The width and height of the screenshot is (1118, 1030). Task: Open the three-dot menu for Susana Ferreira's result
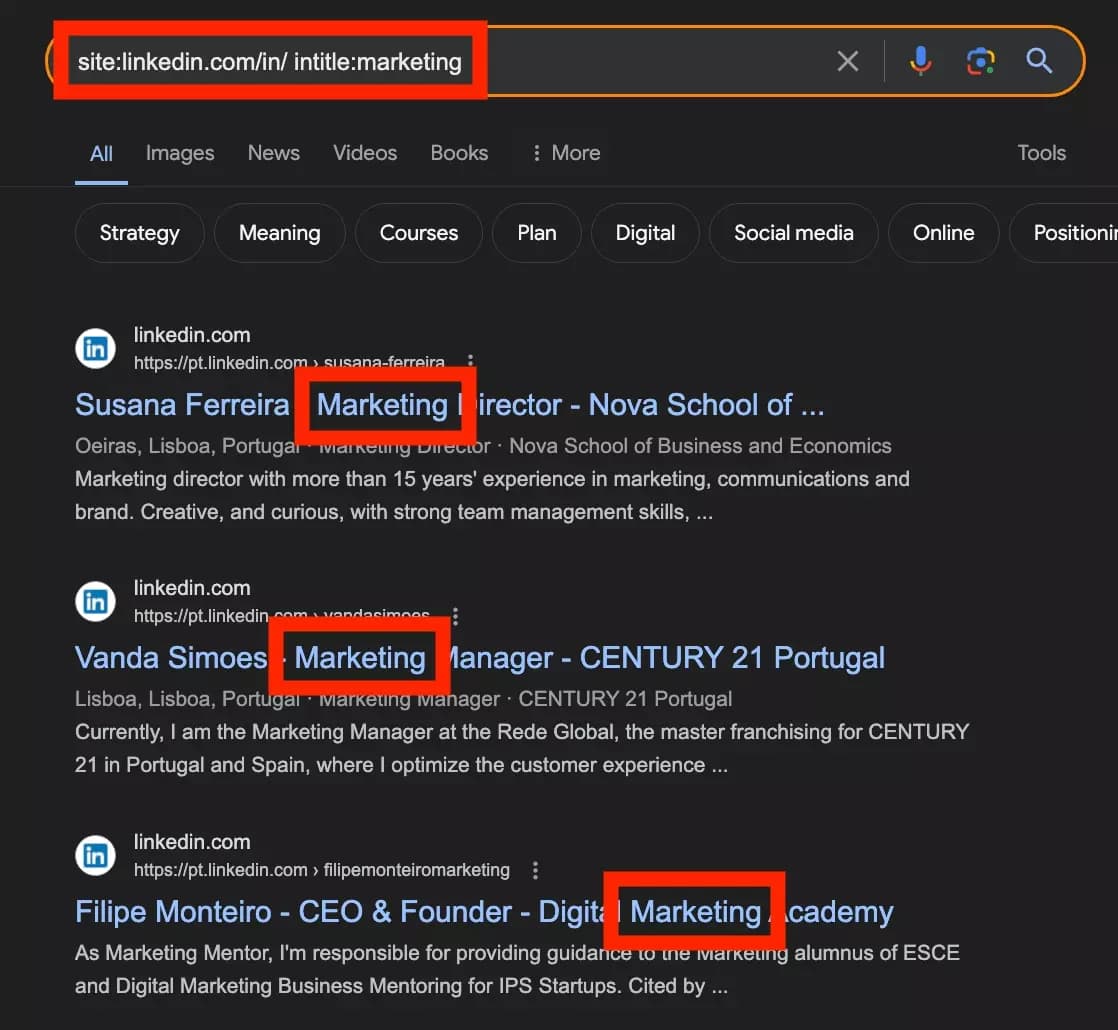pos(469,362)
